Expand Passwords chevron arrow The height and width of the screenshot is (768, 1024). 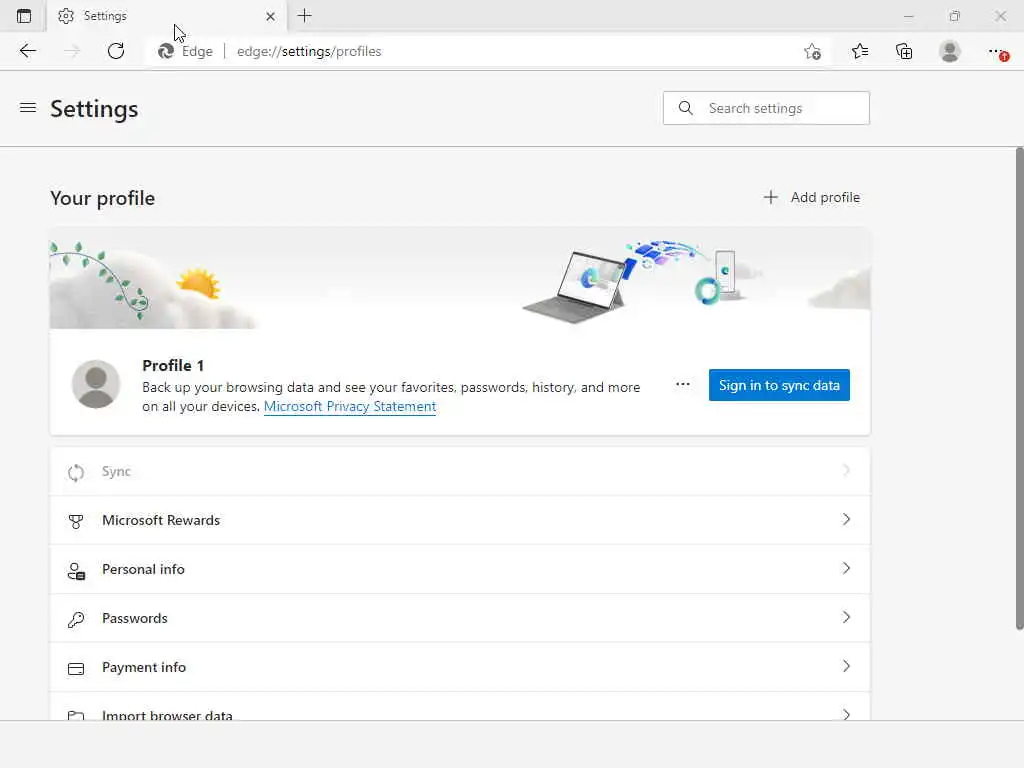click(x=846, y=617)
